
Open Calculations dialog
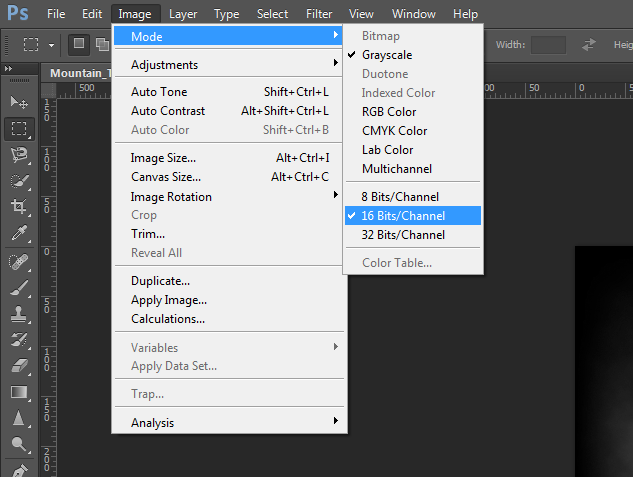click(x=228, y=319)
